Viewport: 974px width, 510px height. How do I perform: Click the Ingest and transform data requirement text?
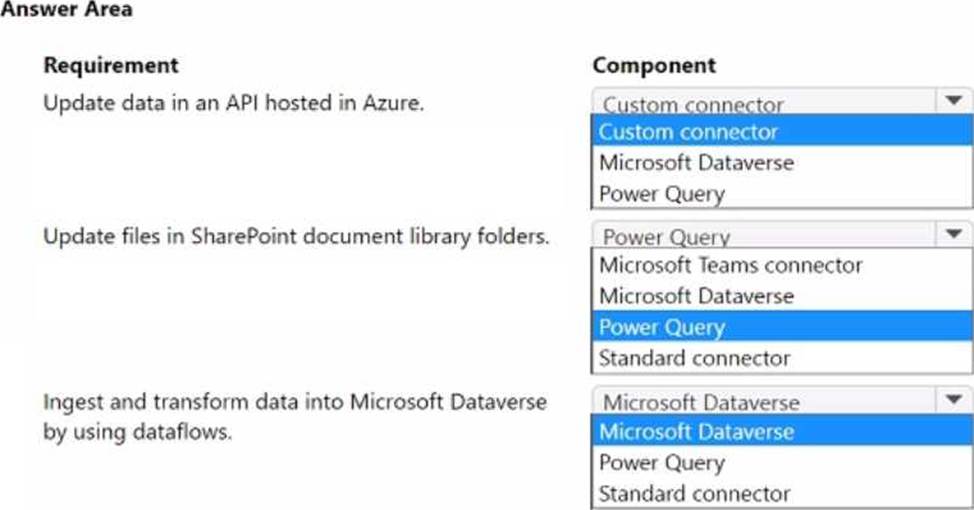(295, 416)
